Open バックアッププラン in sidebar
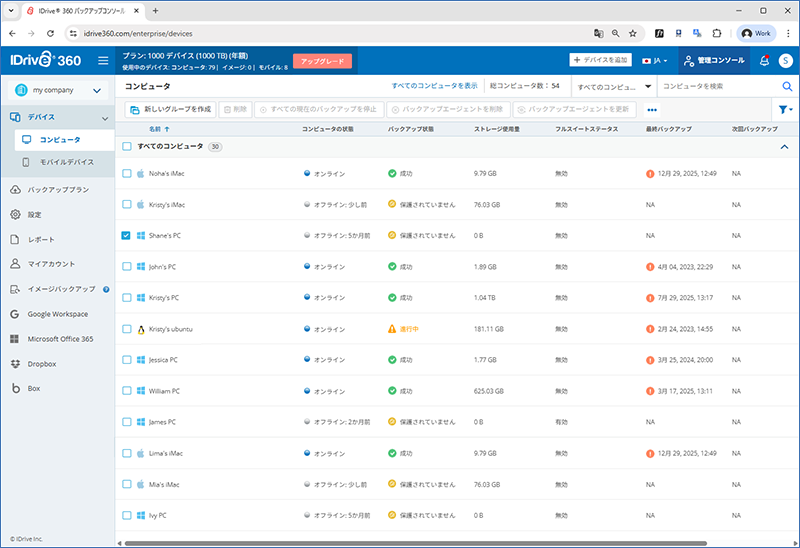This screenshot has width=800, height=548. pyautogui.click(x=58, y=189)
